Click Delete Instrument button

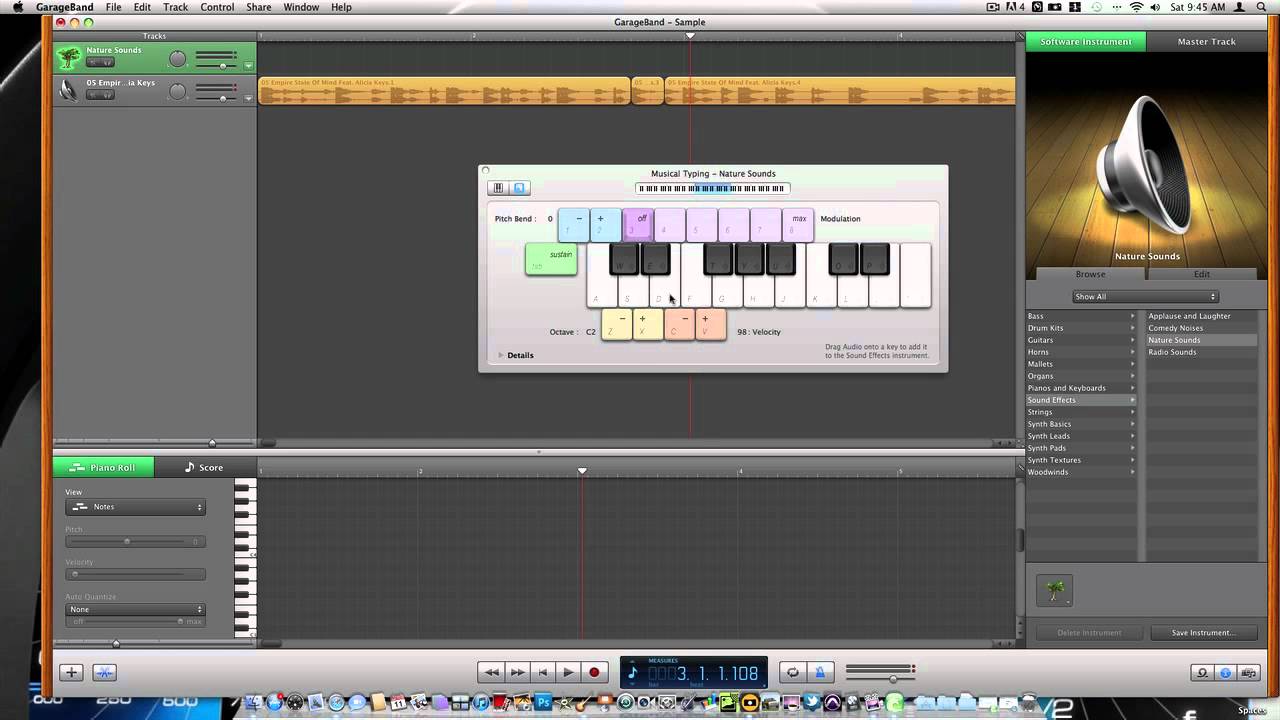(1089, 632)
